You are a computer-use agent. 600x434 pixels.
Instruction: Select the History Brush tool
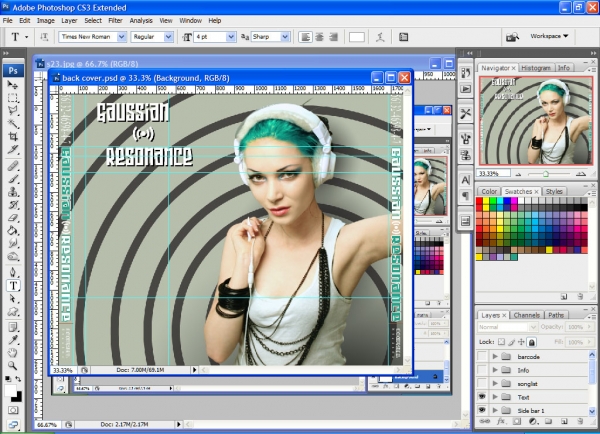click(13, 205)
